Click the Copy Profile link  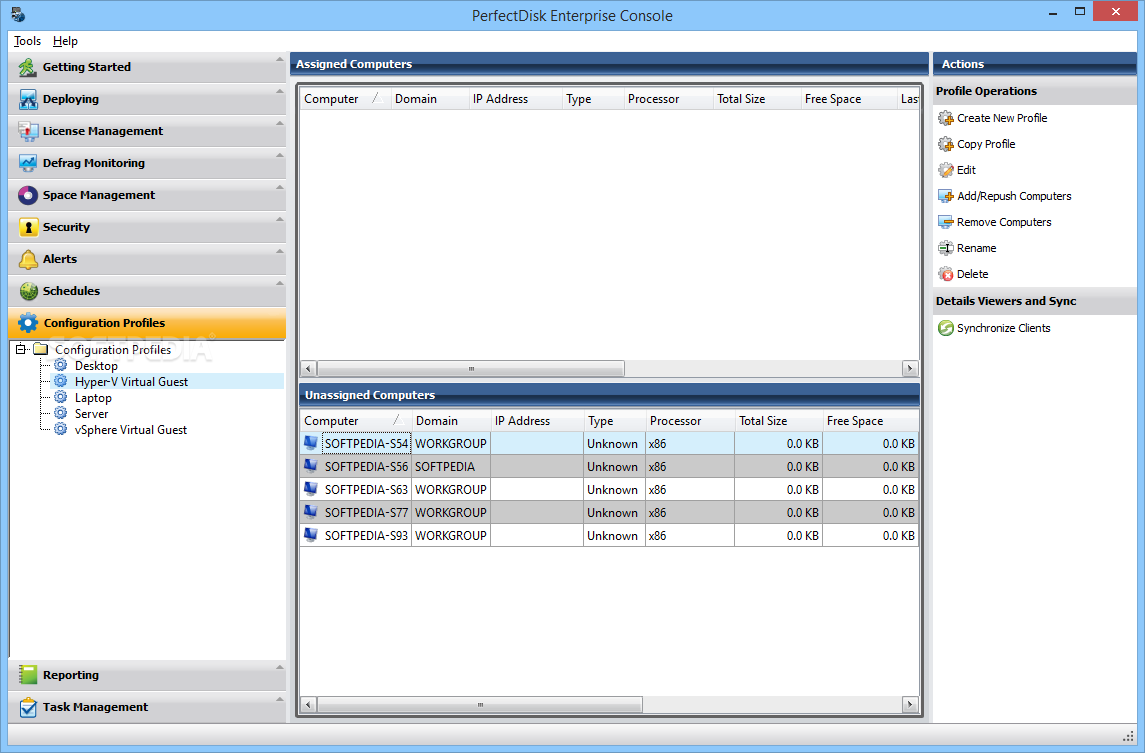click(986, 144)
